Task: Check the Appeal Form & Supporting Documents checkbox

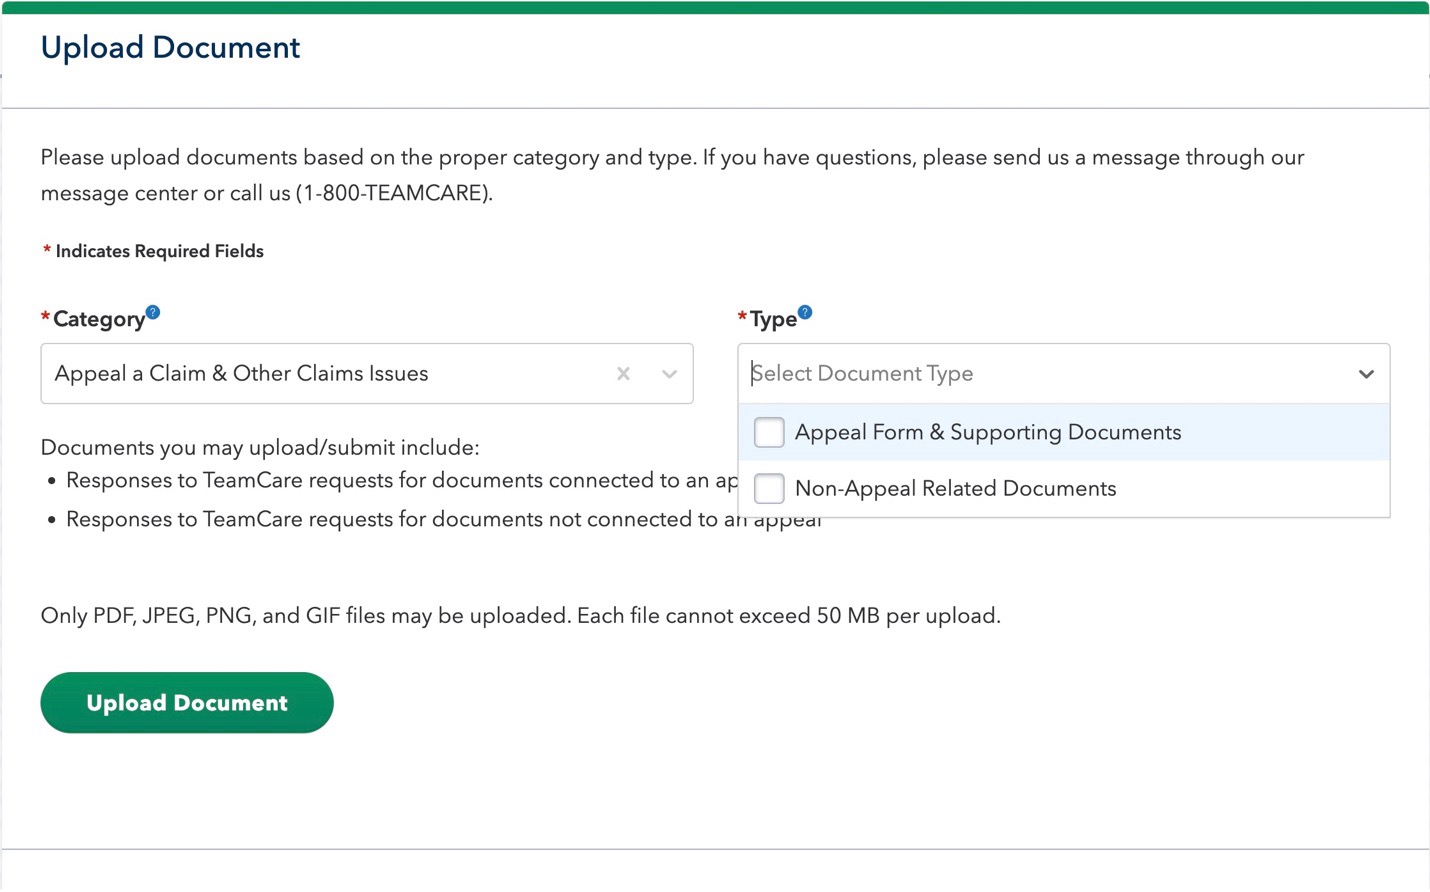Action: pos(769,432)
